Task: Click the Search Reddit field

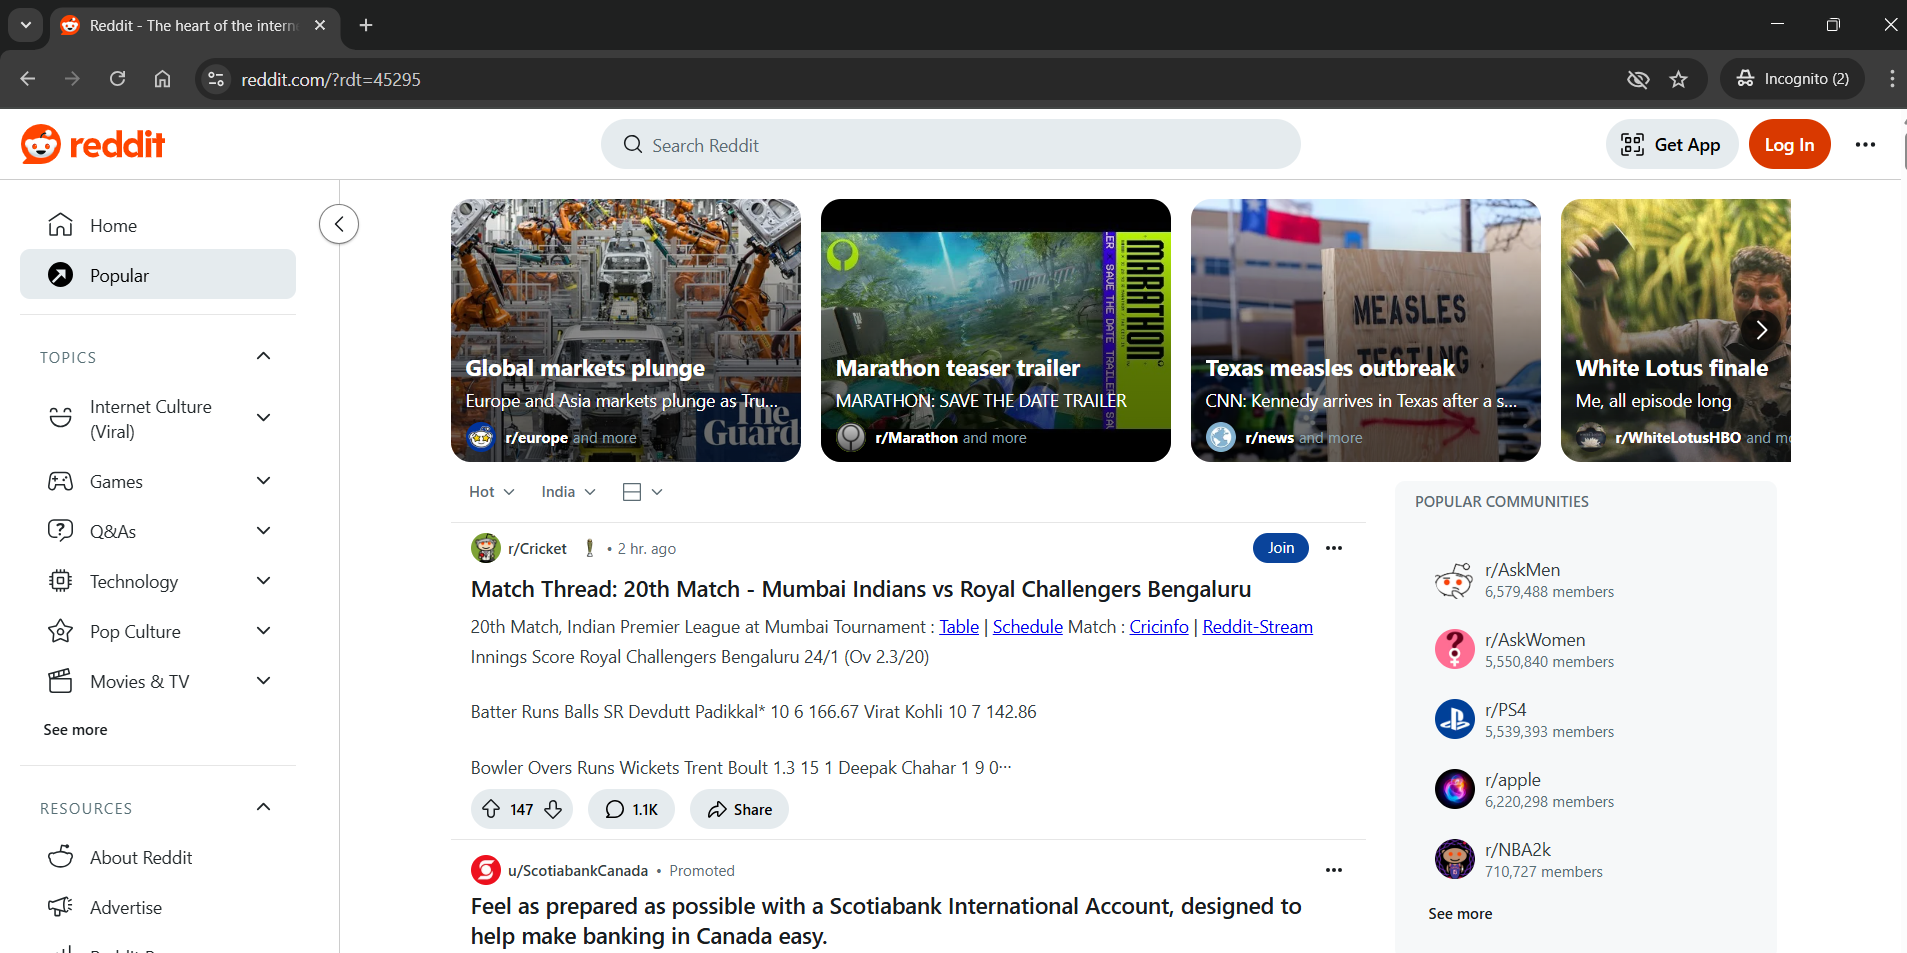Action: point(950,145)
